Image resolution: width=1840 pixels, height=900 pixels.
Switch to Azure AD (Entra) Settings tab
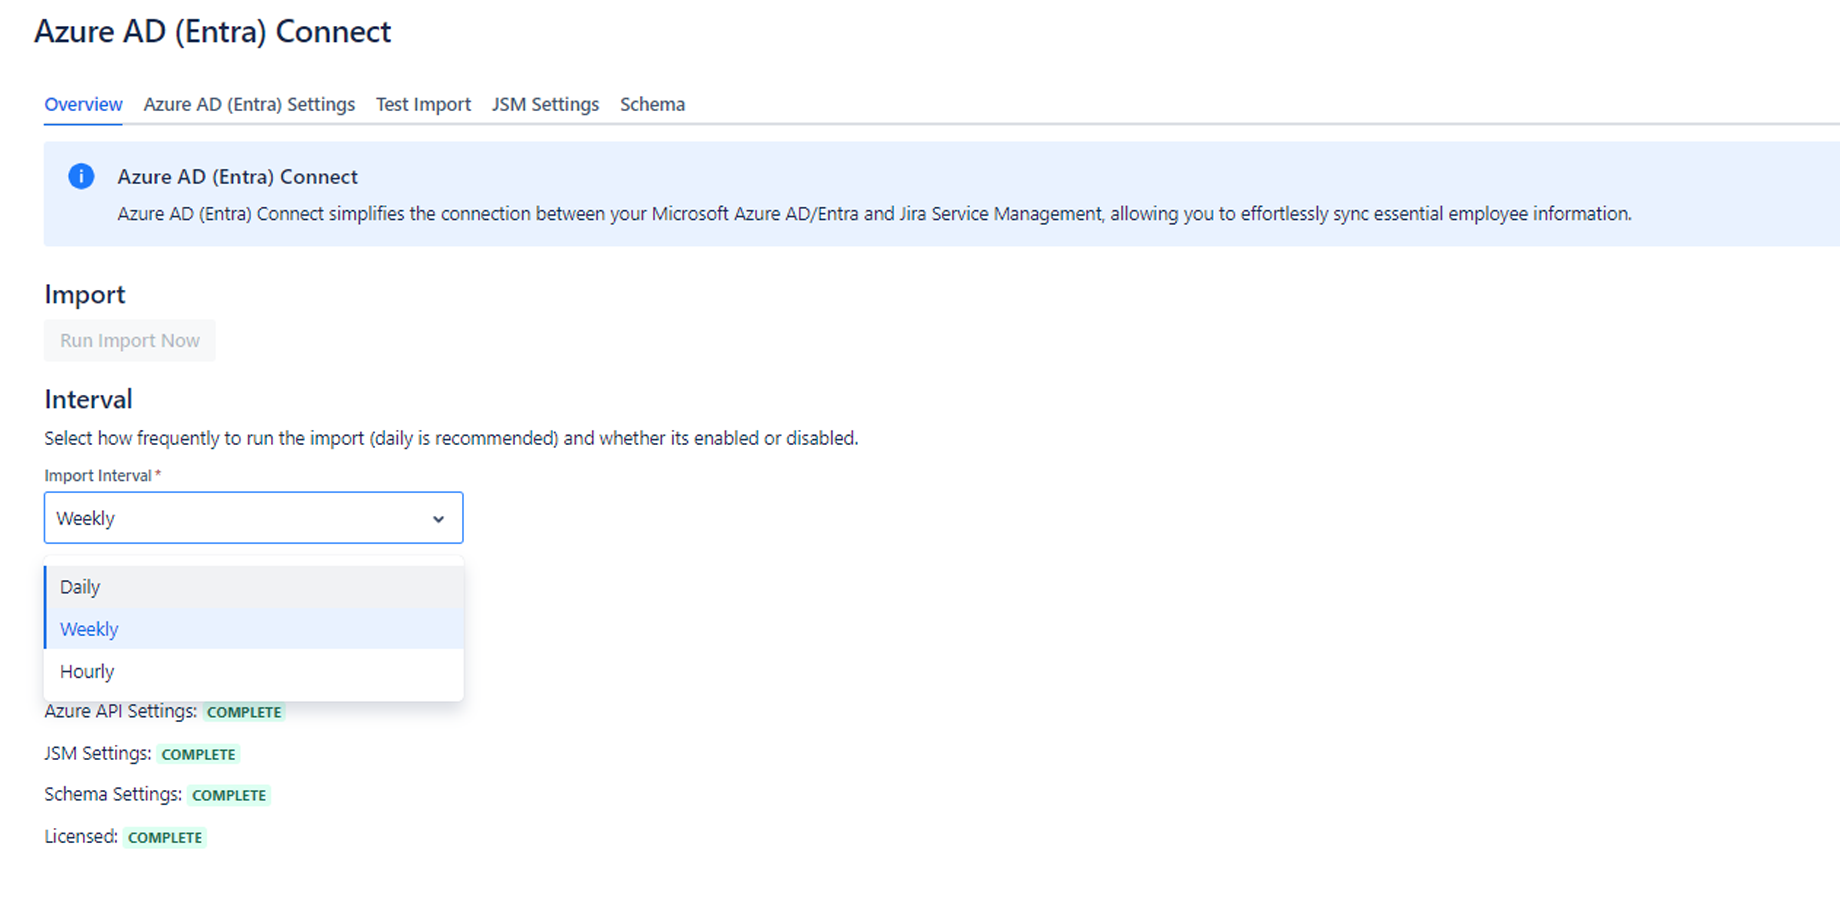249,104
